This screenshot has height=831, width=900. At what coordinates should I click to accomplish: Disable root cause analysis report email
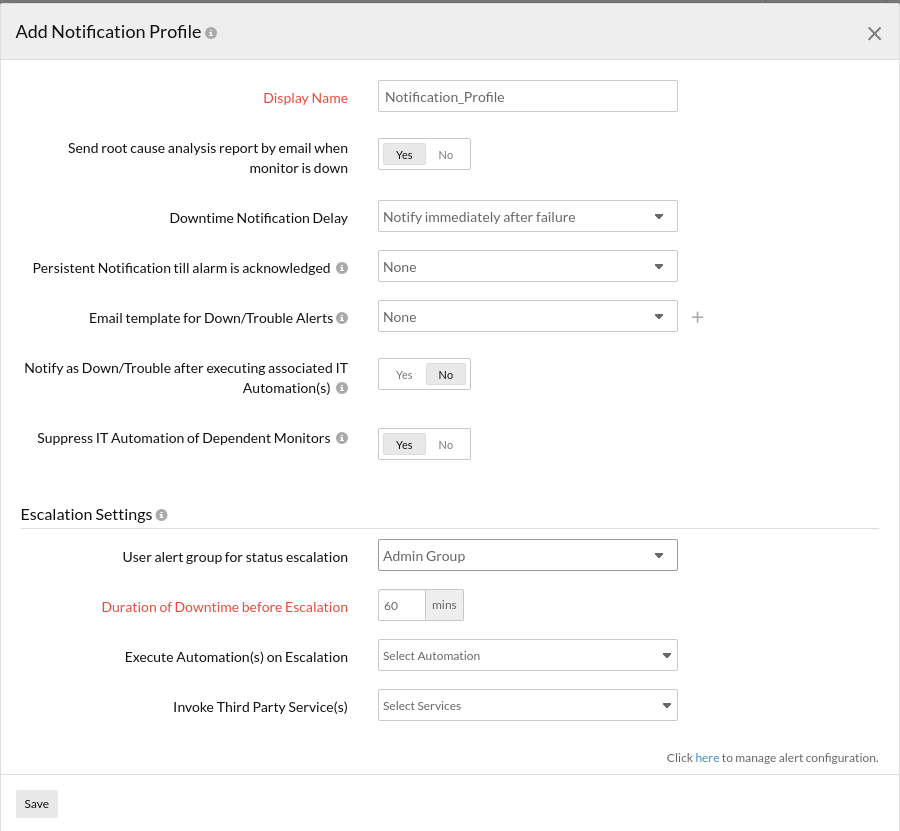pyautogui.click(x=446, y=154)
